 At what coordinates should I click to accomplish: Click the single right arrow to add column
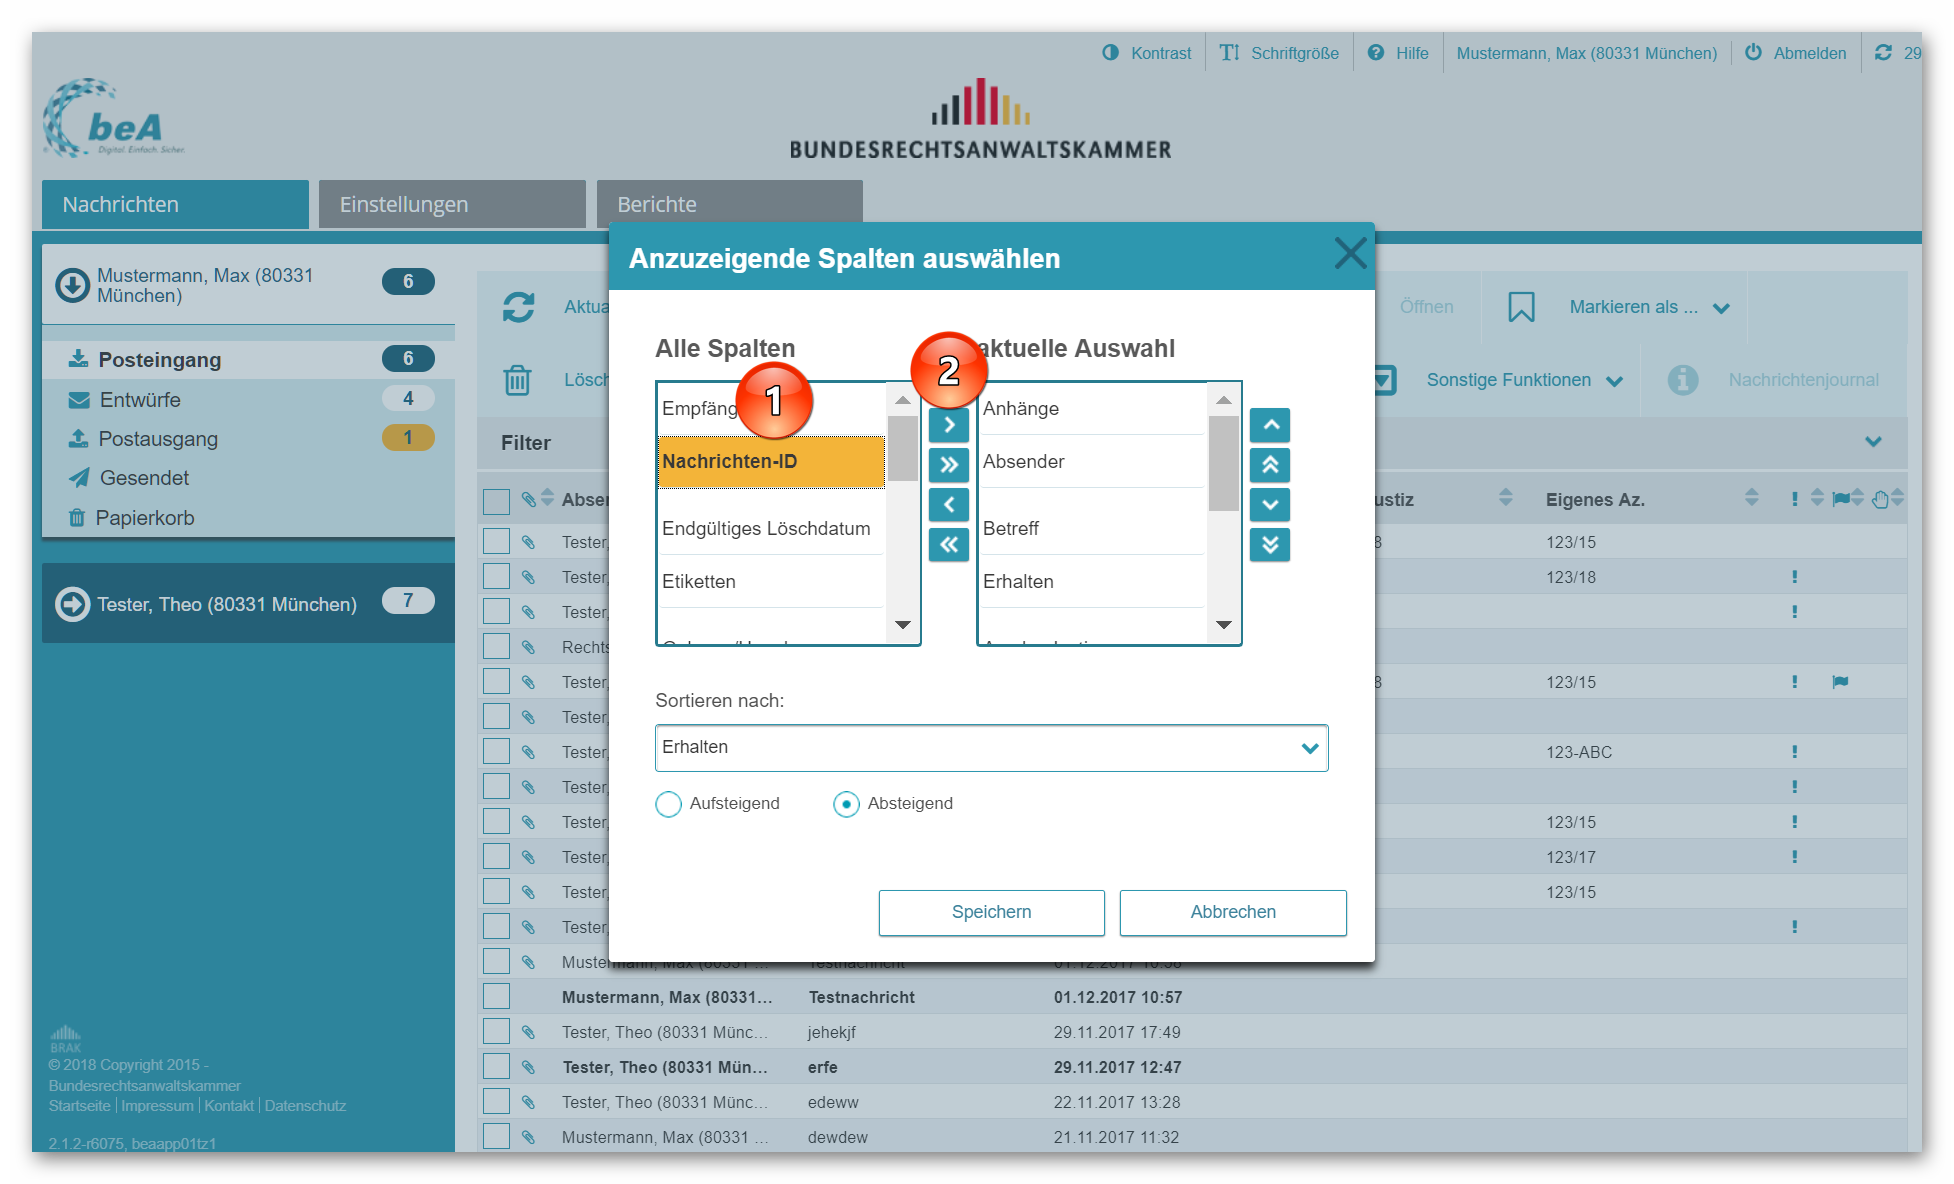pos(948,425)
